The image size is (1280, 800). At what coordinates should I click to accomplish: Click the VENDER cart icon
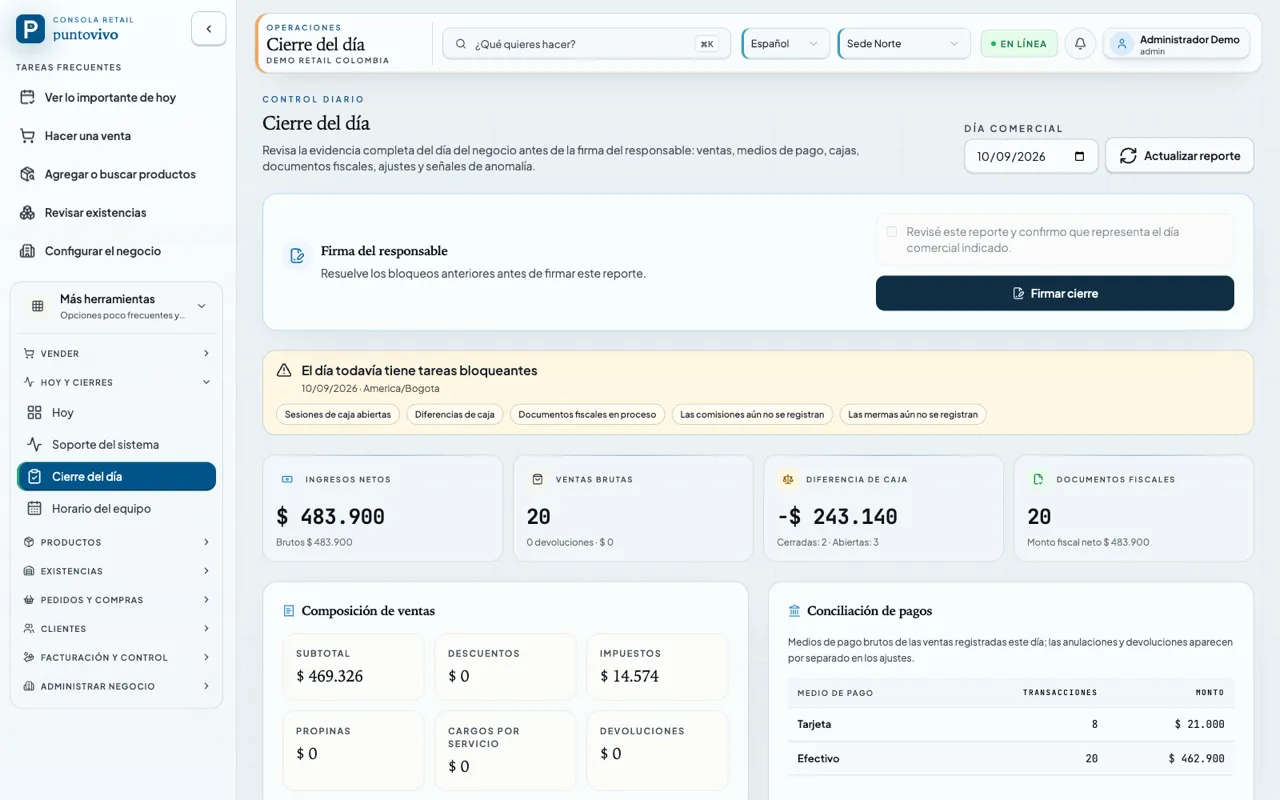click(29, 354)
